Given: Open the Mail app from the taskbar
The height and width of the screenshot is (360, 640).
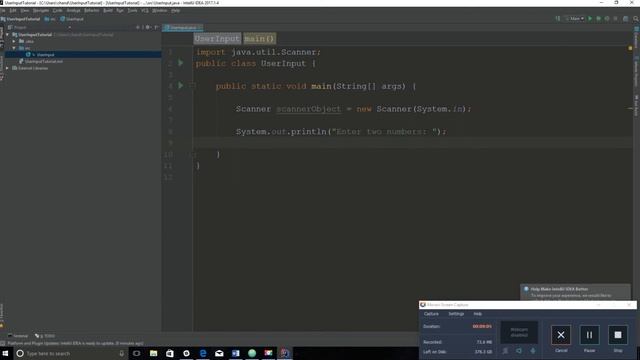Looking at the screenshot, I should [219, 353].
